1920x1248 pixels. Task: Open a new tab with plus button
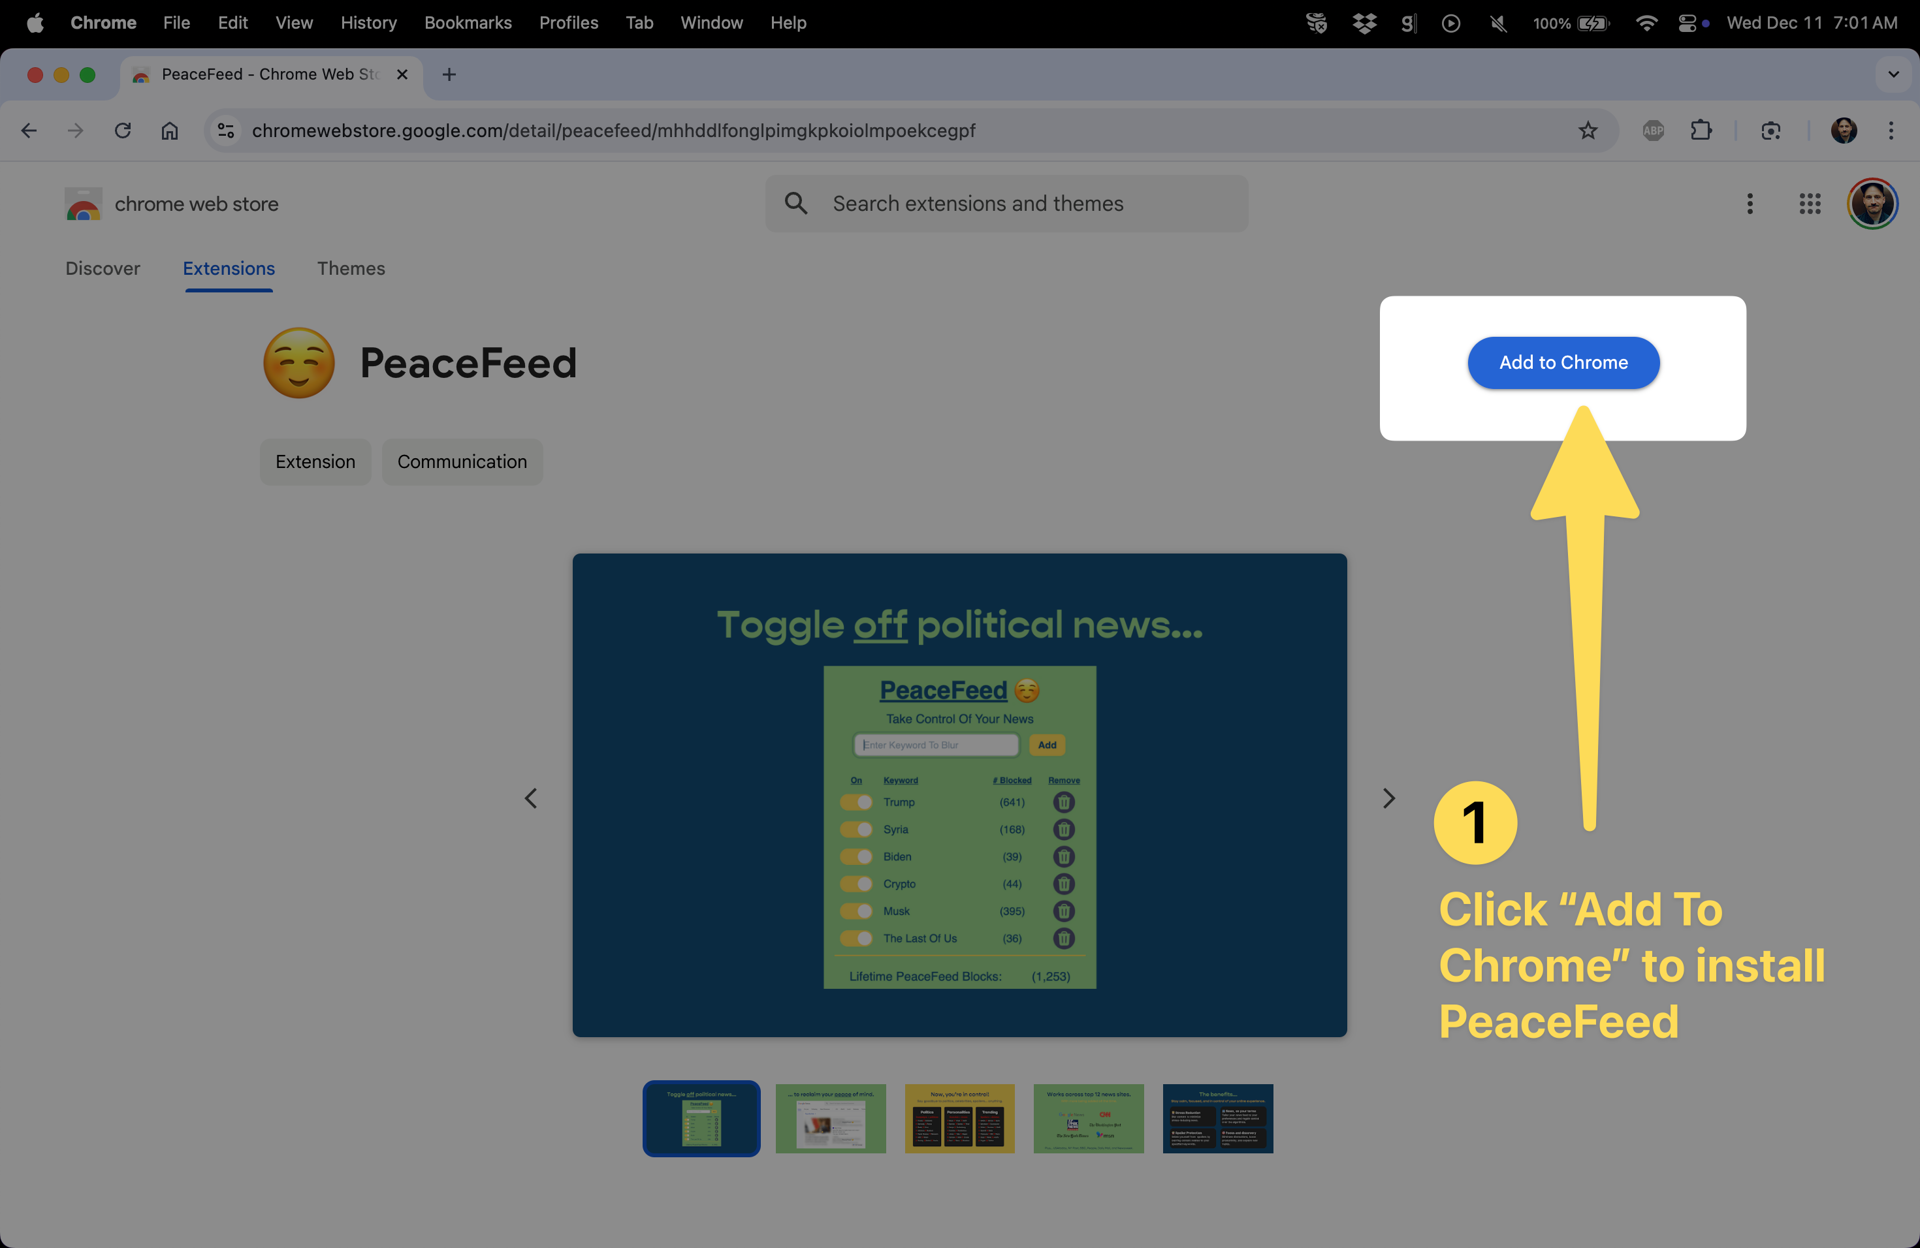point(449,75)
